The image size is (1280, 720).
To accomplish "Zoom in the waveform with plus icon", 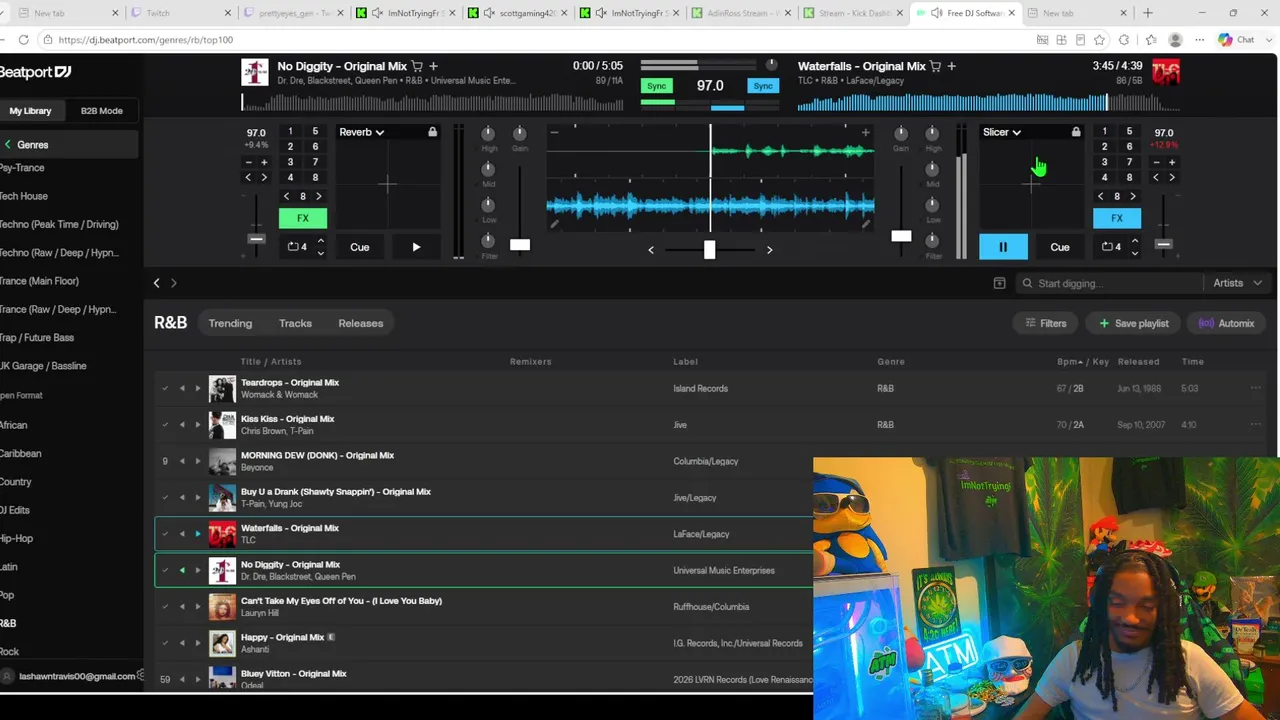I will (865, 132).
